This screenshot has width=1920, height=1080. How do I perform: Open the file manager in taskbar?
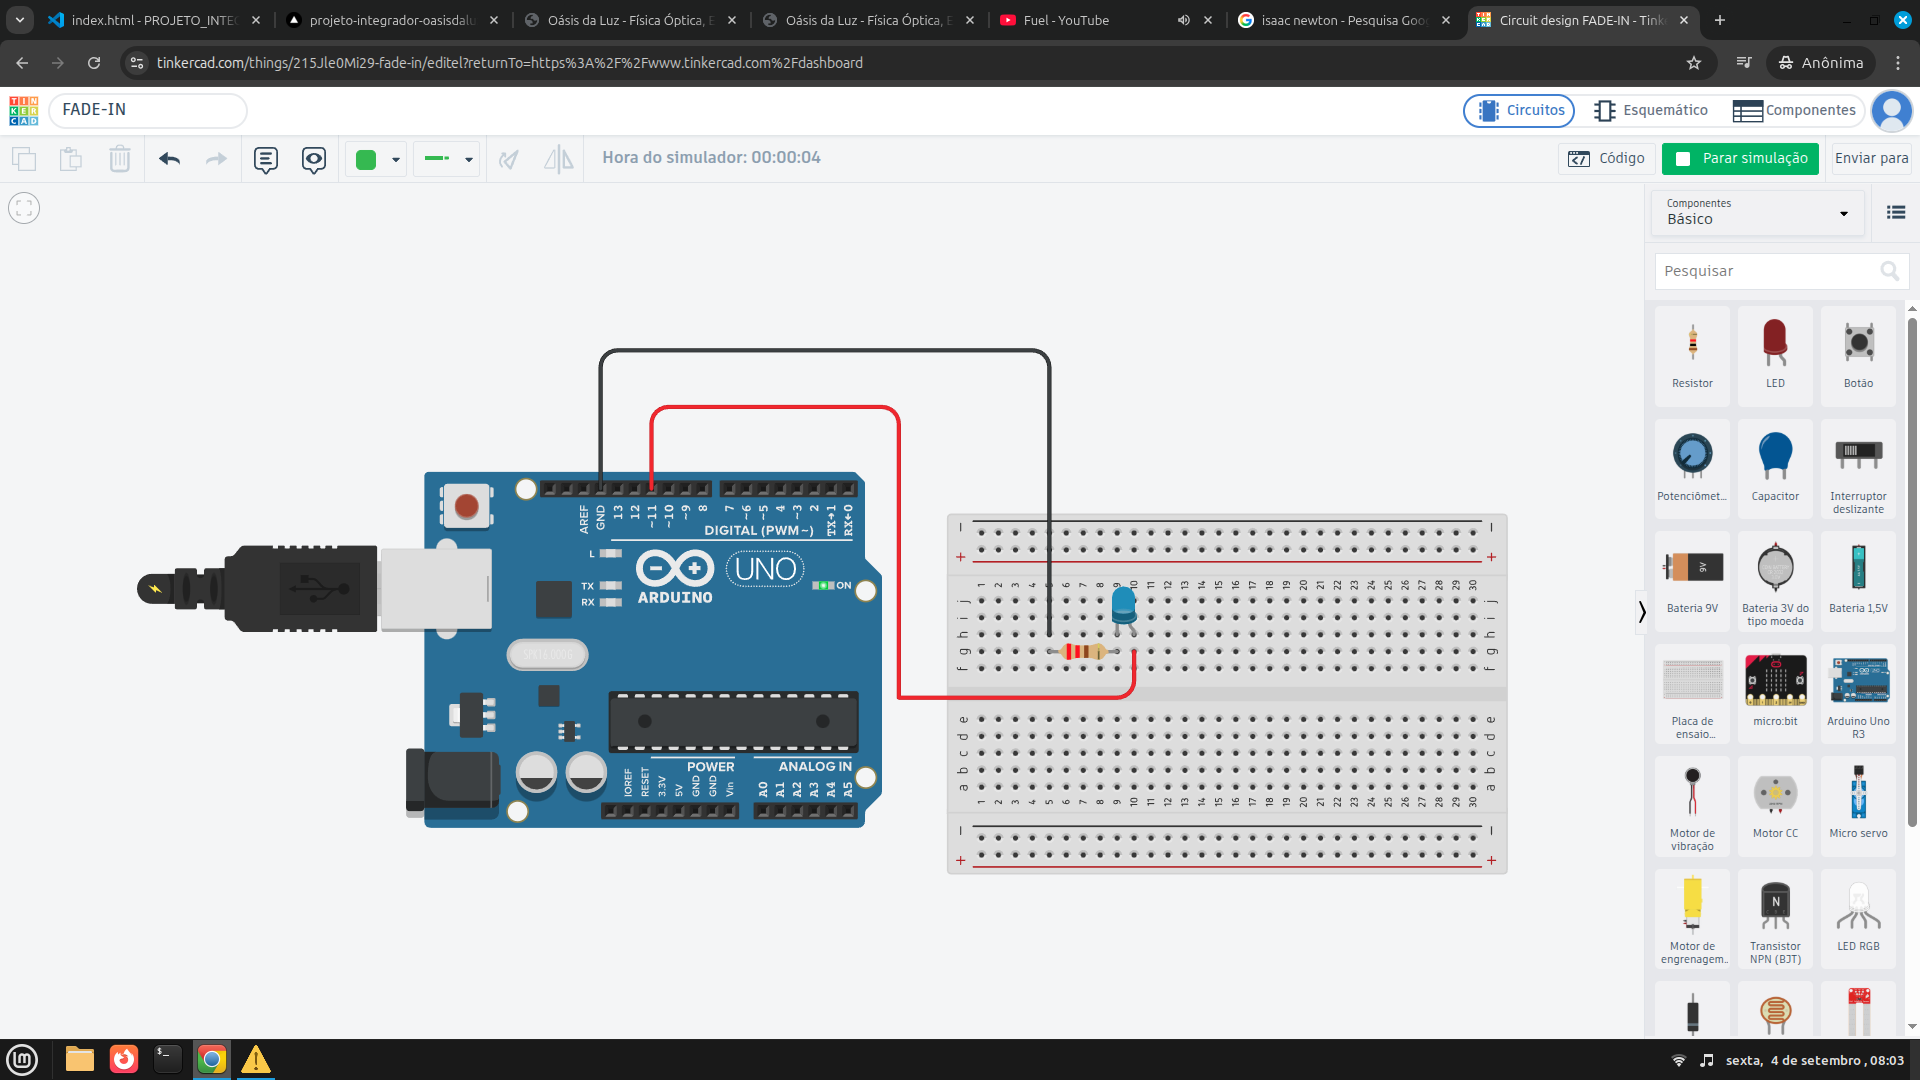(x=80, y=1059)
